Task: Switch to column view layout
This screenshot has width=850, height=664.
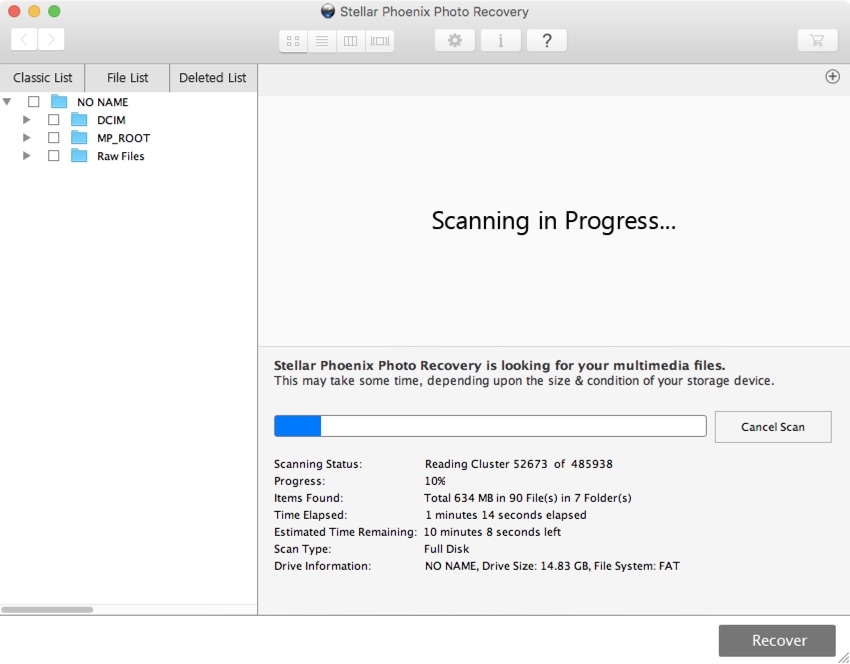Action: pos(351,41)
